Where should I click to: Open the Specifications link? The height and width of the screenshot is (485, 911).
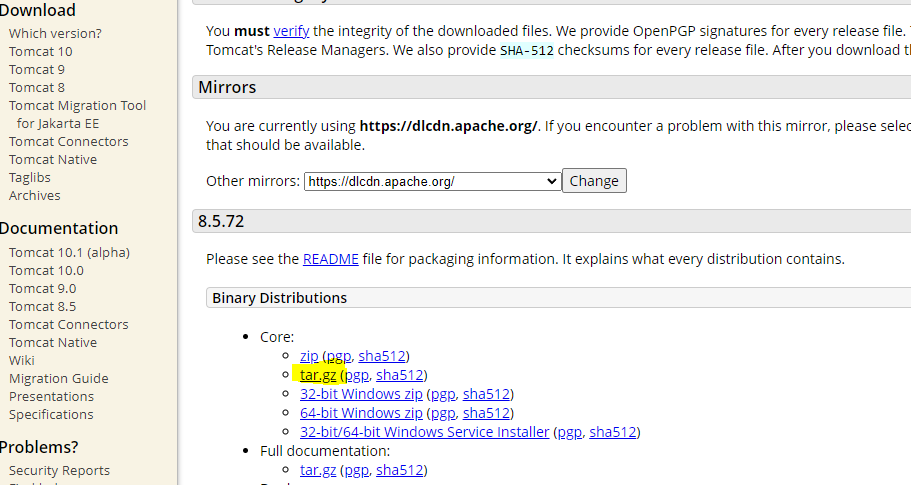point(51,415)
